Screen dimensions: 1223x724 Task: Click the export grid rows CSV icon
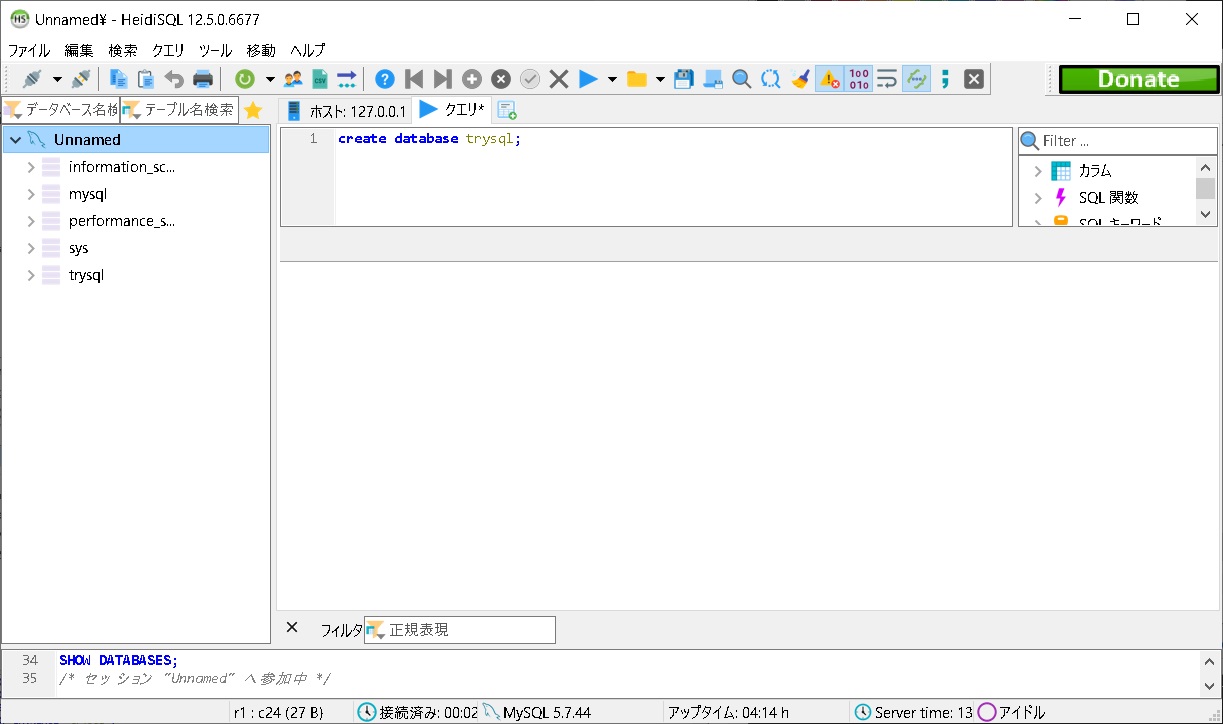tap(320, 79)
